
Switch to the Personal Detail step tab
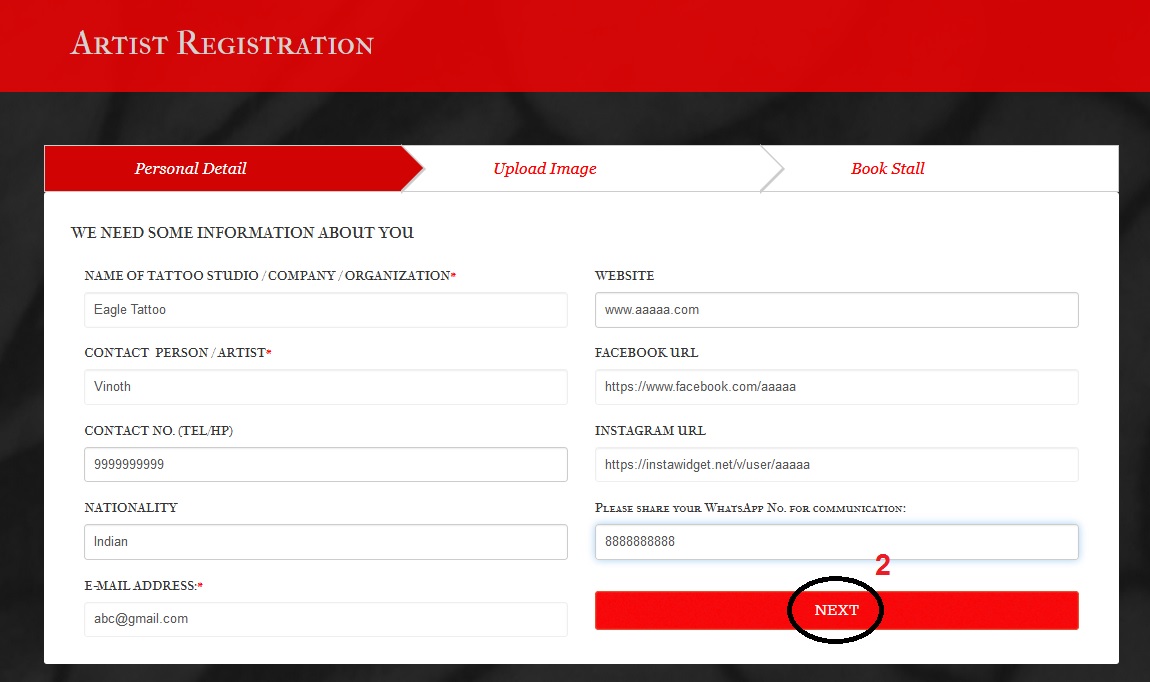click(191, 168)
